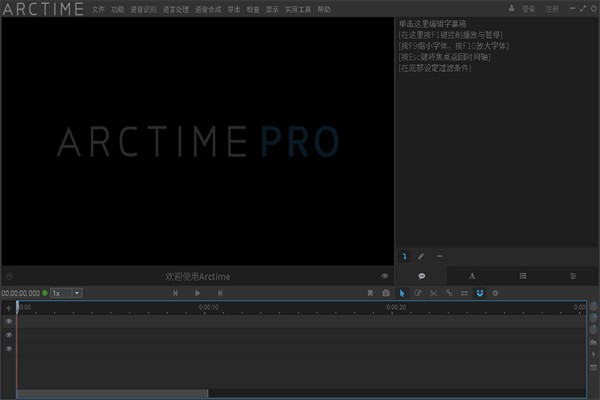Select the chain link tool

(x=449, y=293)
